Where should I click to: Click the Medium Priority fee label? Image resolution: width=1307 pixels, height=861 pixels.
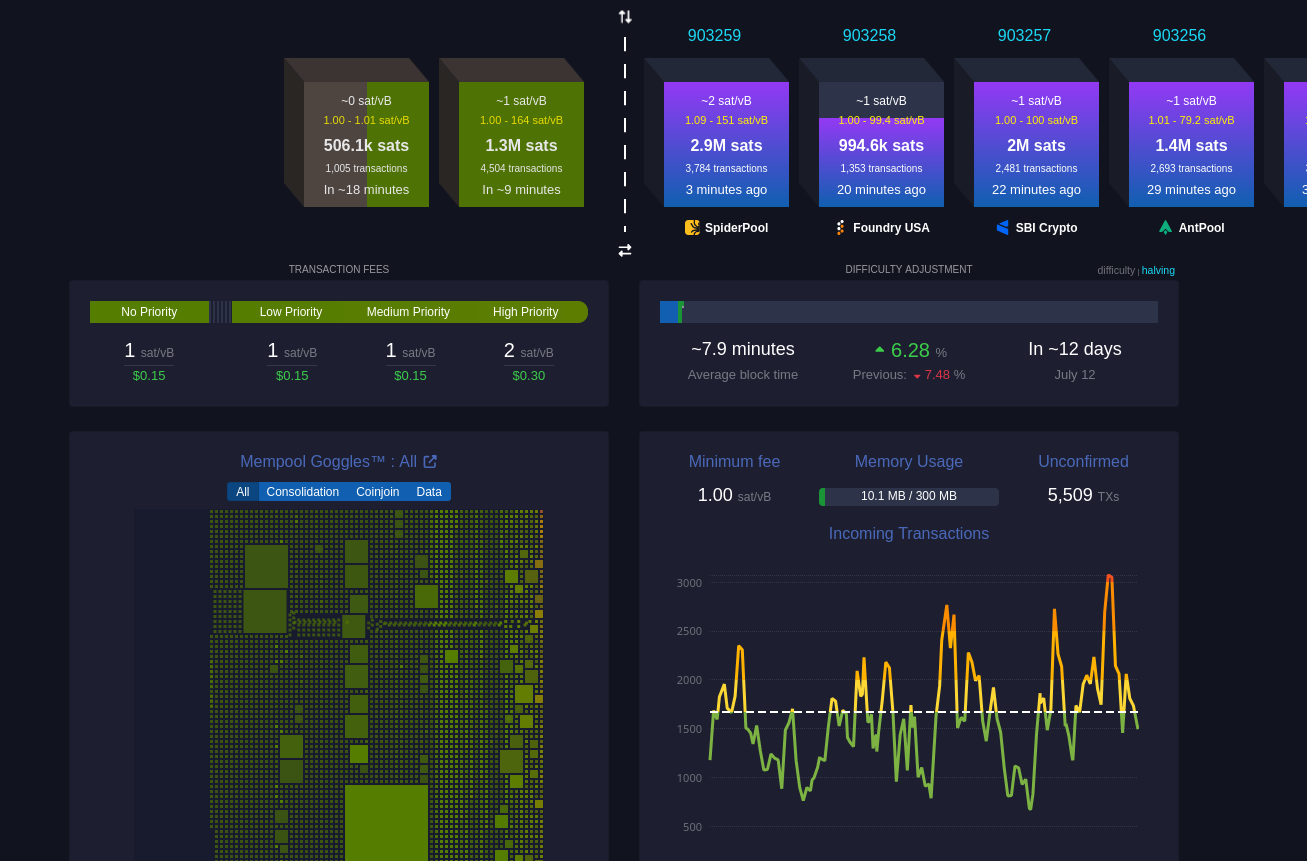[x=408, y=312]
